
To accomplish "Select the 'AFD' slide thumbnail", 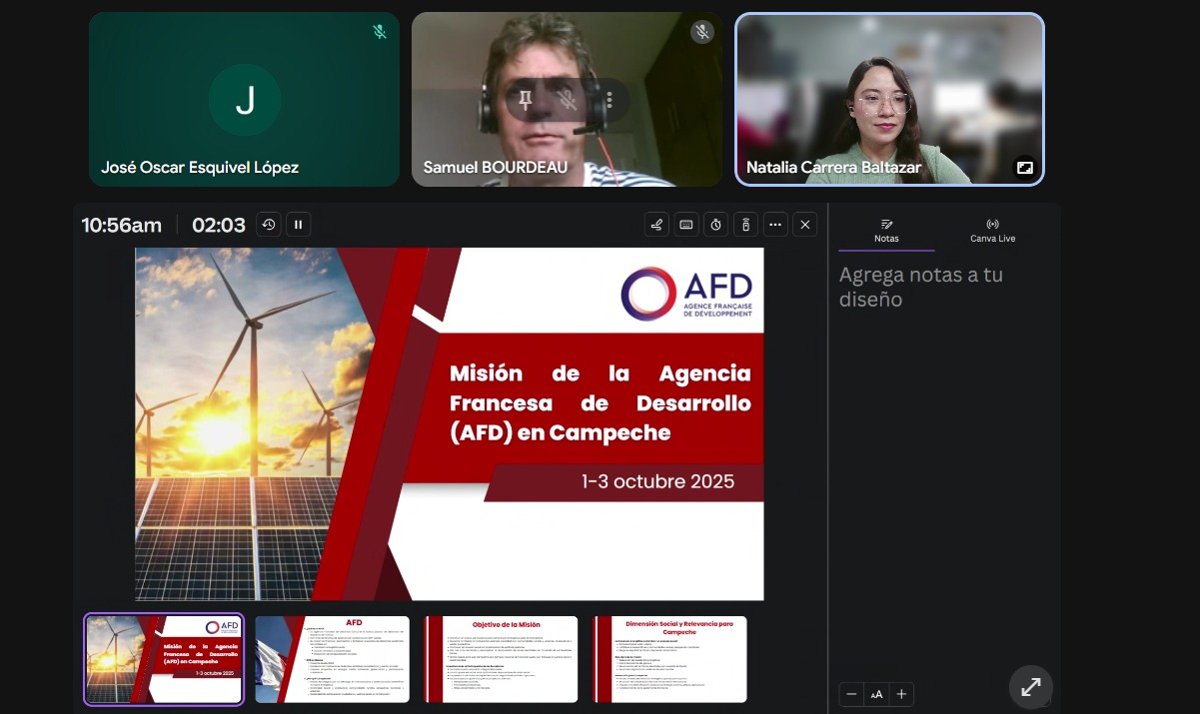I will [x=332, y=659].
